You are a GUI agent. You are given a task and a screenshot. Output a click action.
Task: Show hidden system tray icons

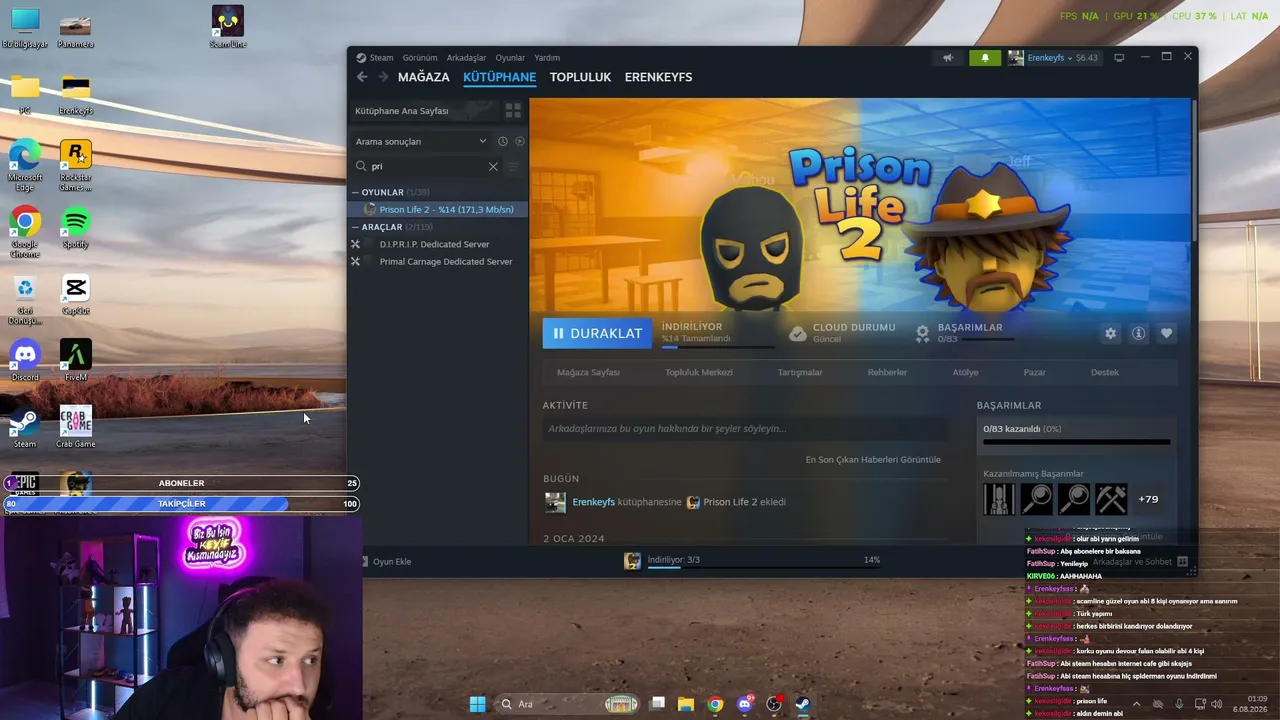tap(1136, 704)
